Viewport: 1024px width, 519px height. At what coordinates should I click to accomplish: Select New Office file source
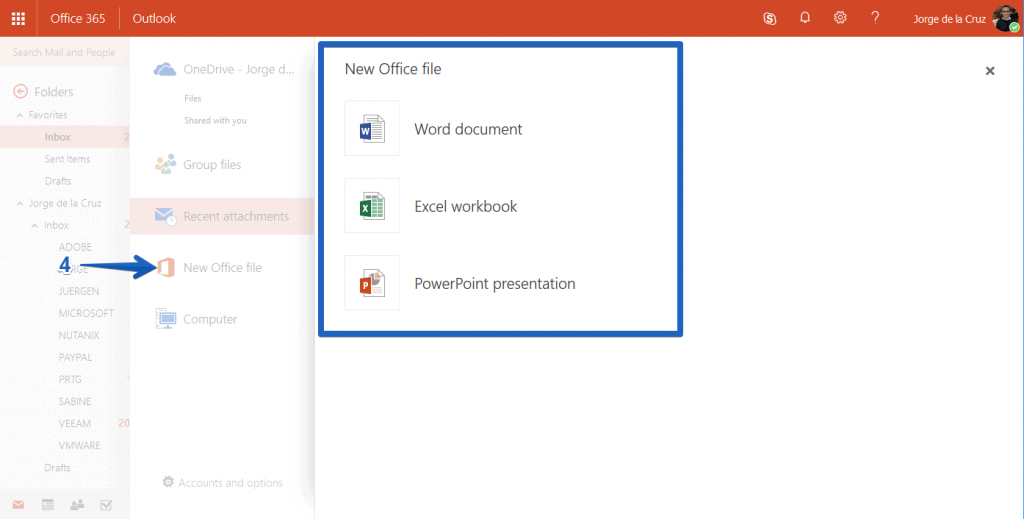(x=221, y=267)
